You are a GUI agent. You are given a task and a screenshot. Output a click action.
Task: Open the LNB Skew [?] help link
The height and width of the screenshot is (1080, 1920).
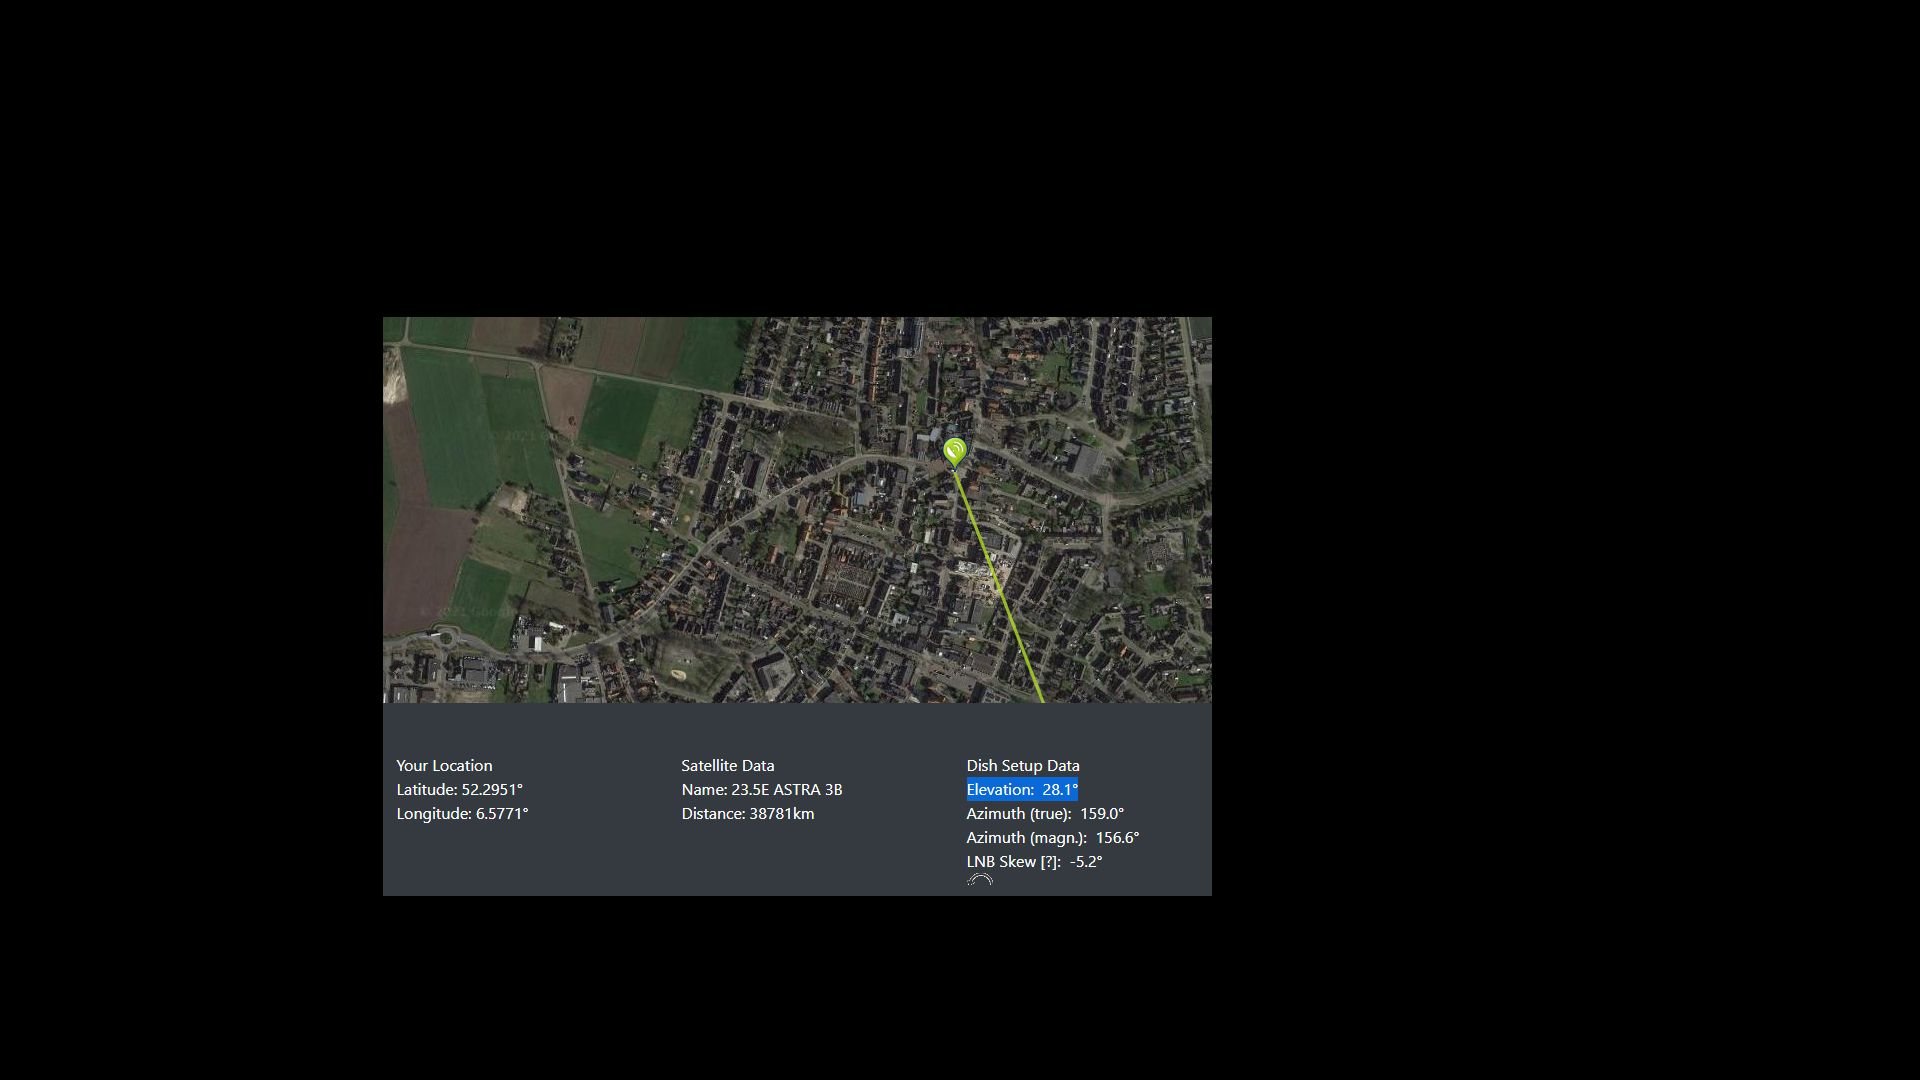tap(1048, 862)
